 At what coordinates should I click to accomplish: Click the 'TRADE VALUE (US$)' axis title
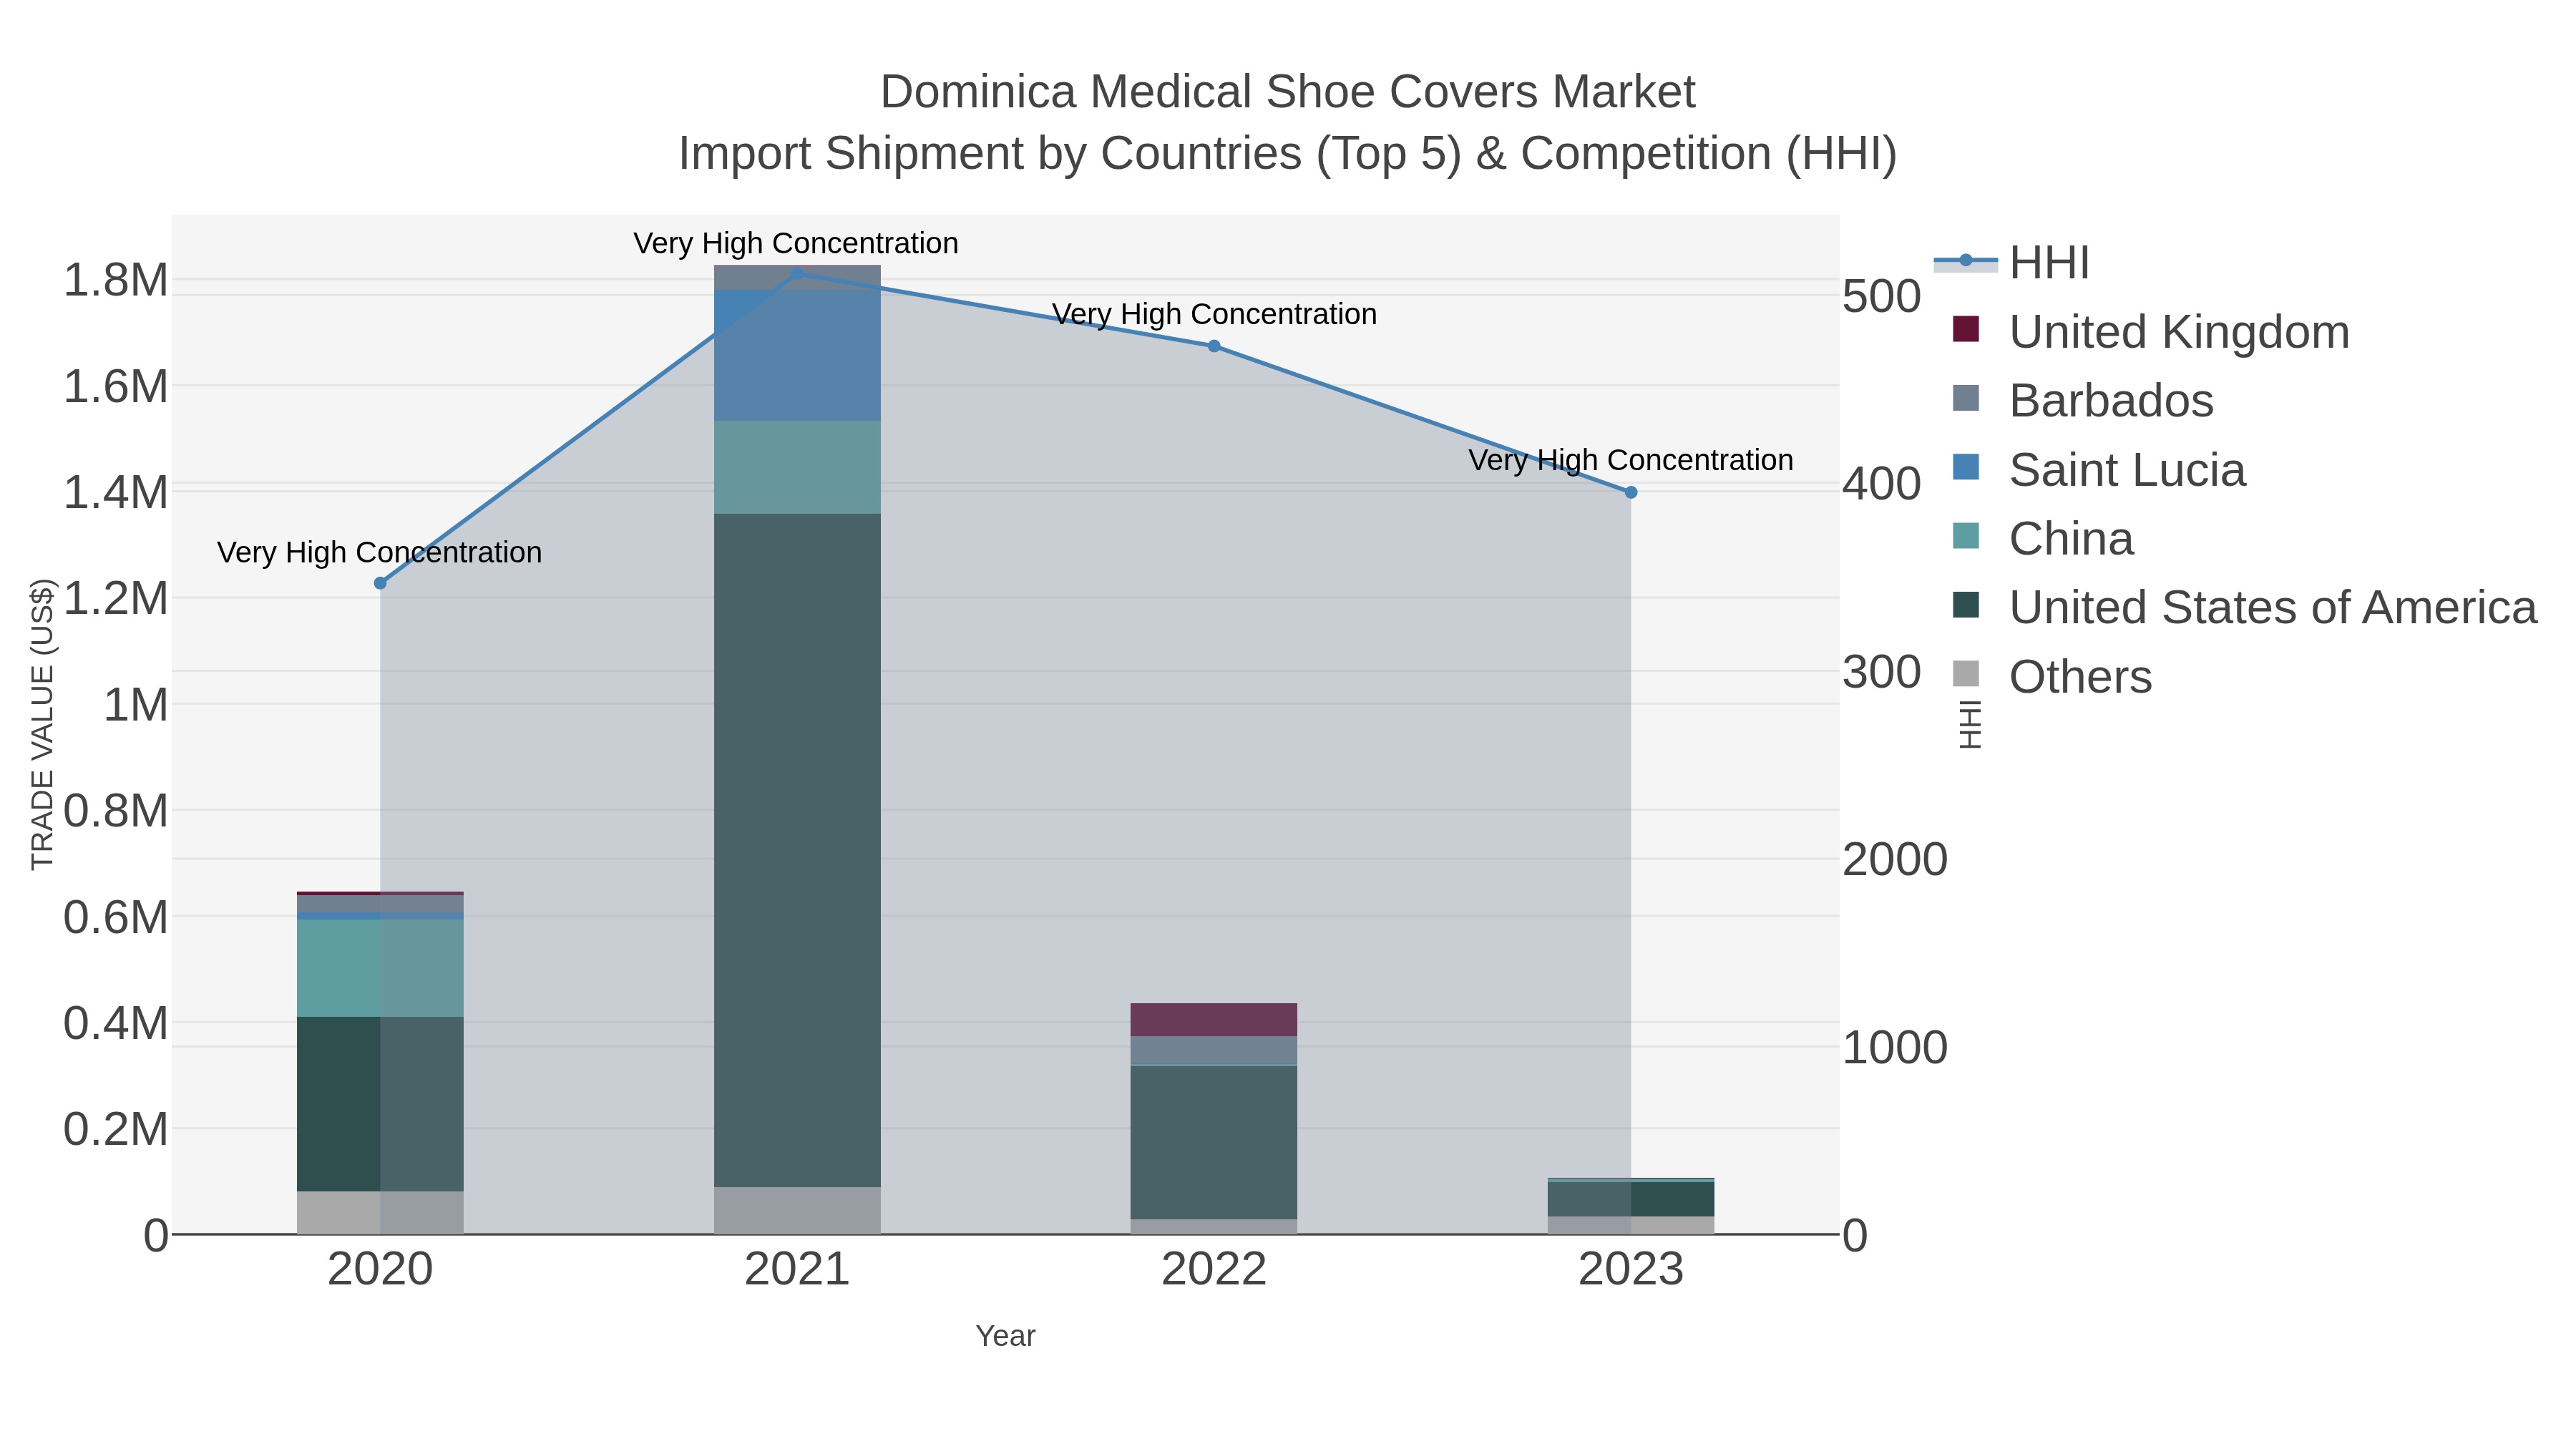[x=42, y=724]
